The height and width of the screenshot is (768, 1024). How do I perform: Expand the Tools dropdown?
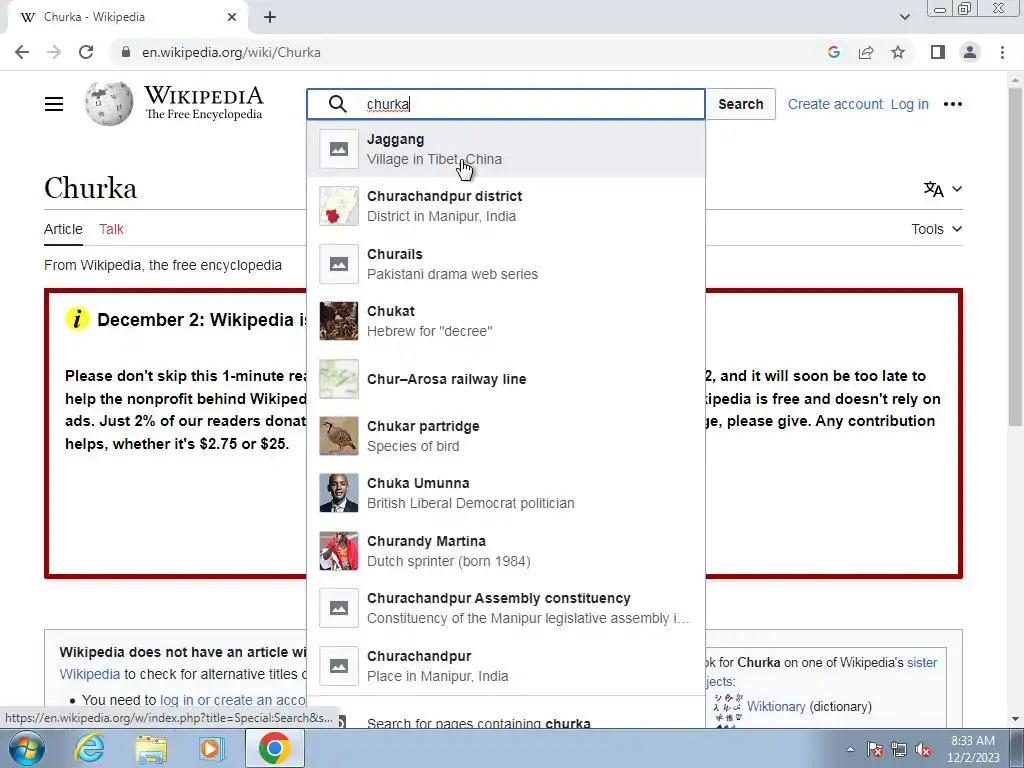(936, 229)
